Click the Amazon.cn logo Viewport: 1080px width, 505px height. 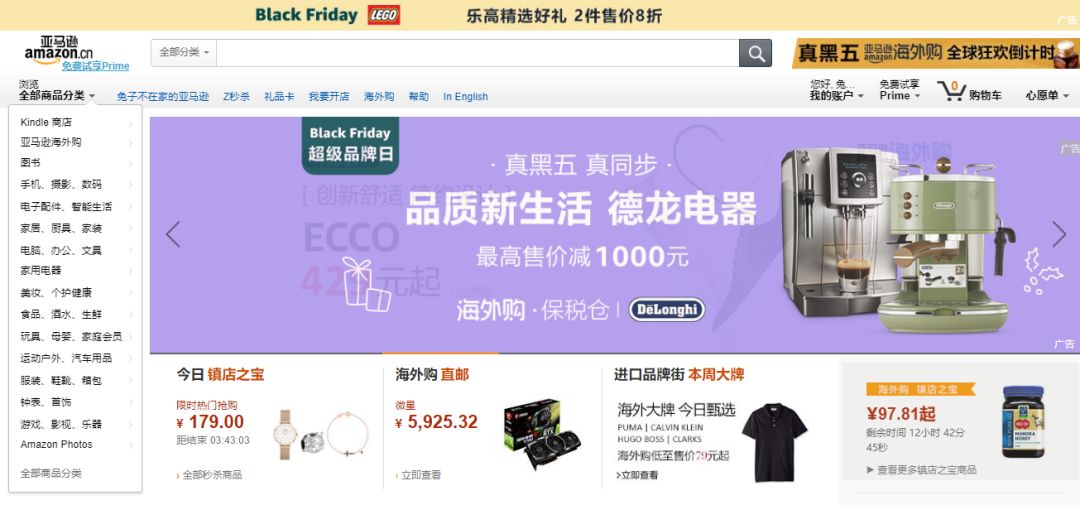click(x=59, y=50)
